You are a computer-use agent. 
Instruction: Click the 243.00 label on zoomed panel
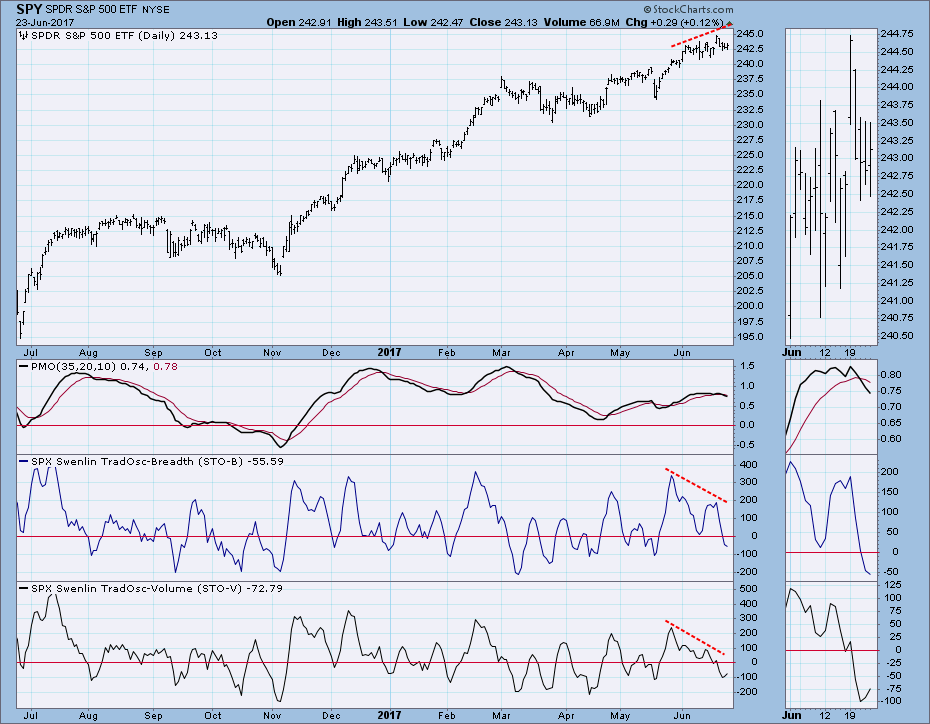pos(898,158)
